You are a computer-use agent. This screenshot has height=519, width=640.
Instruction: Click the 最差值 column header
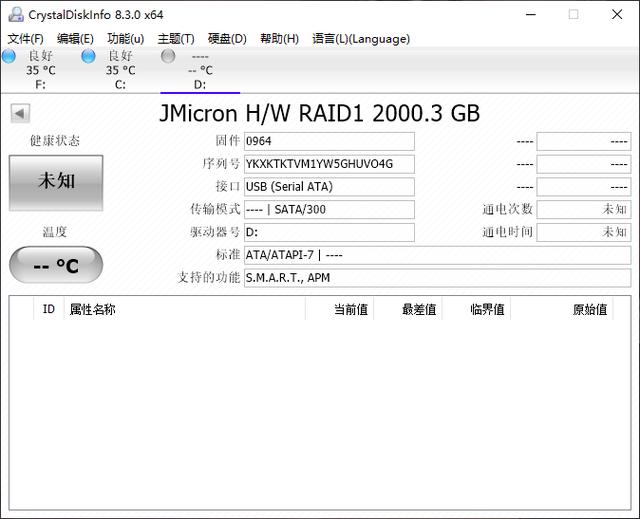[408, 309]
